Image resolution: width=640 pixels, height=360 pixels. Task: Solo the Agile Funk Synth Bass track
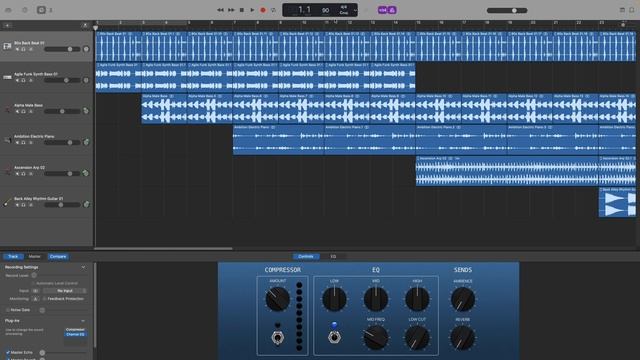pos(23,80)
